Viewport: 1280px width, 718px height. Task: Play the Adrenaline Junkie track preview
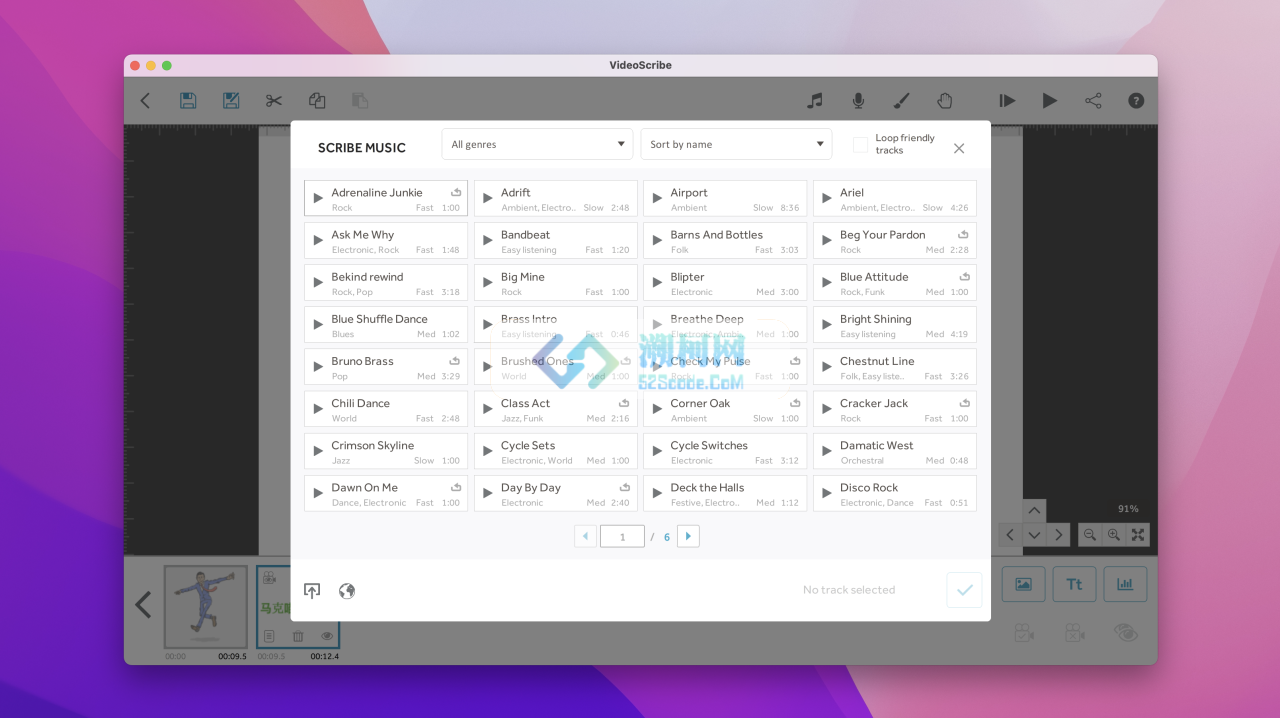(318, 198)
